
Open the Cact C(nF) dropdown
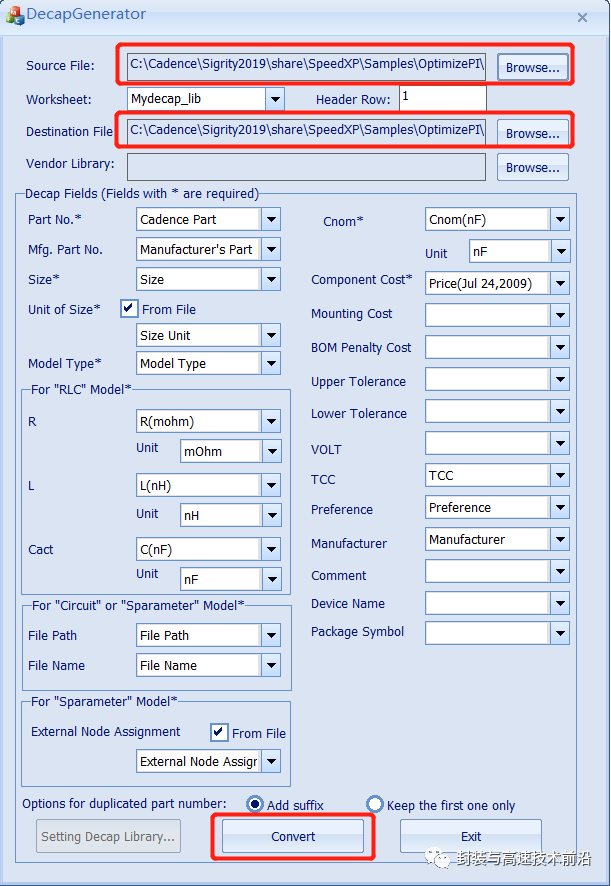271,549
